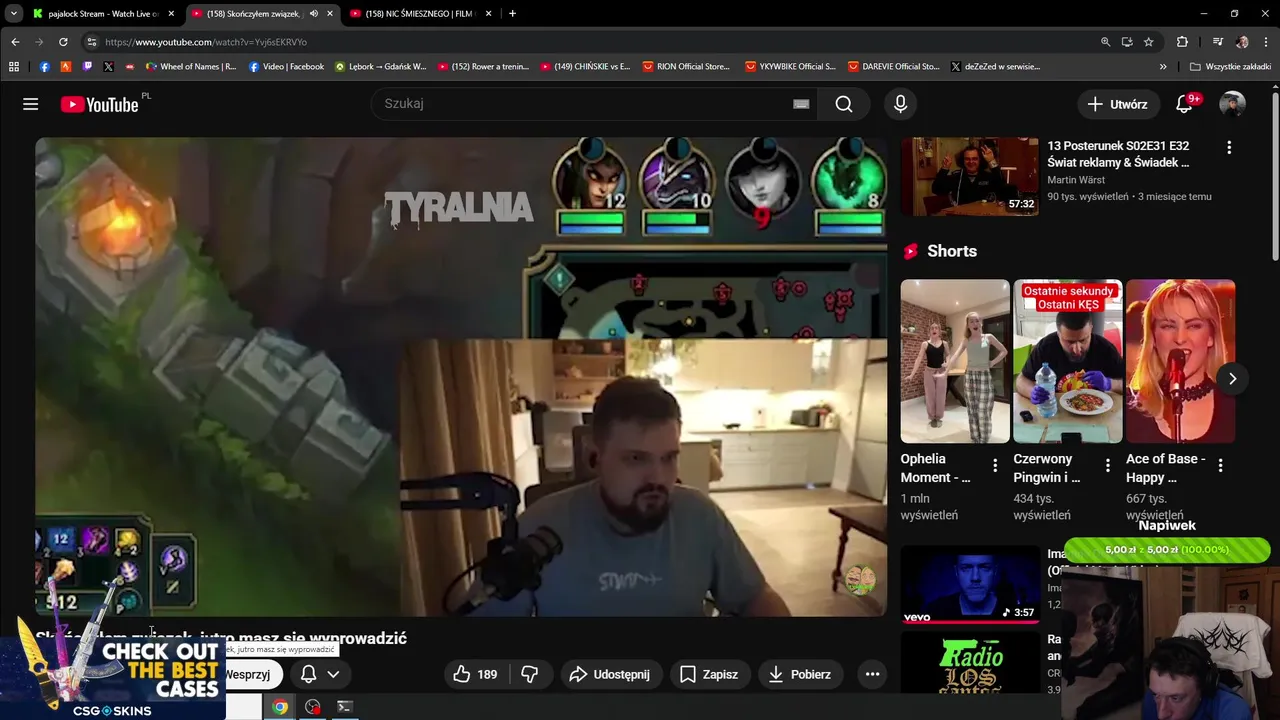Viewport: 1280px width, 720px height.
Task: Open the account avatar menu
Action: [x=1232, y=104]
